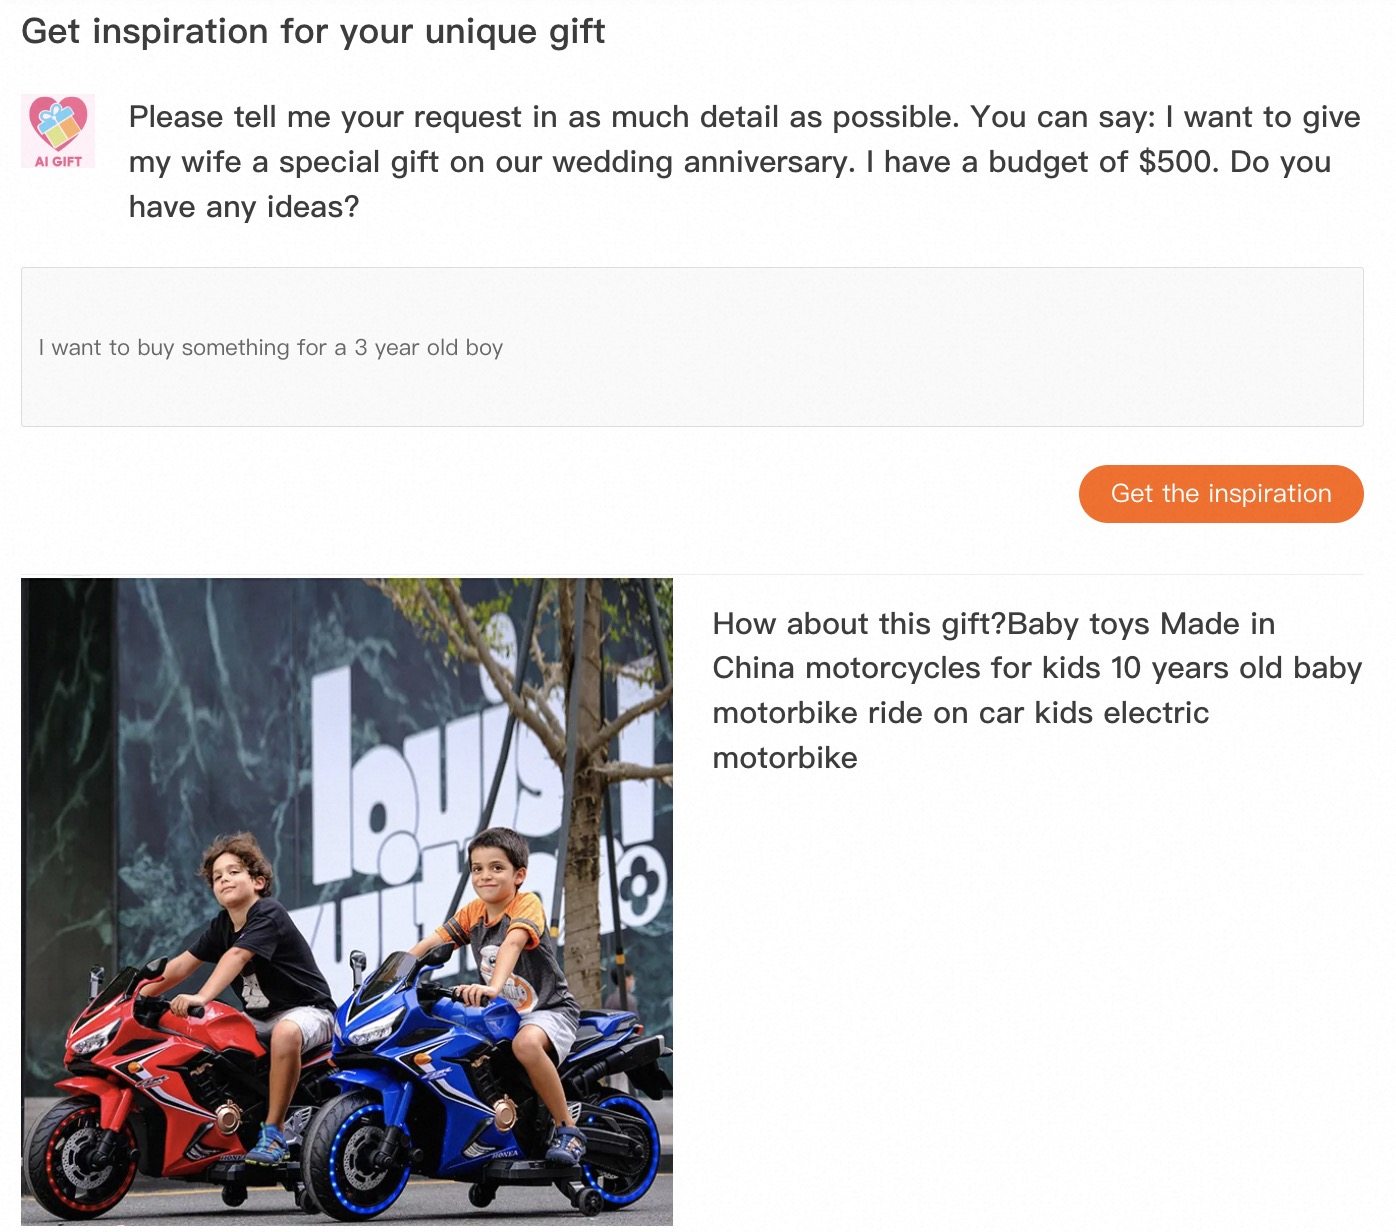Screen dimensions: 1396x1232
Task: Focus the gift request text box
Action: 692,347
